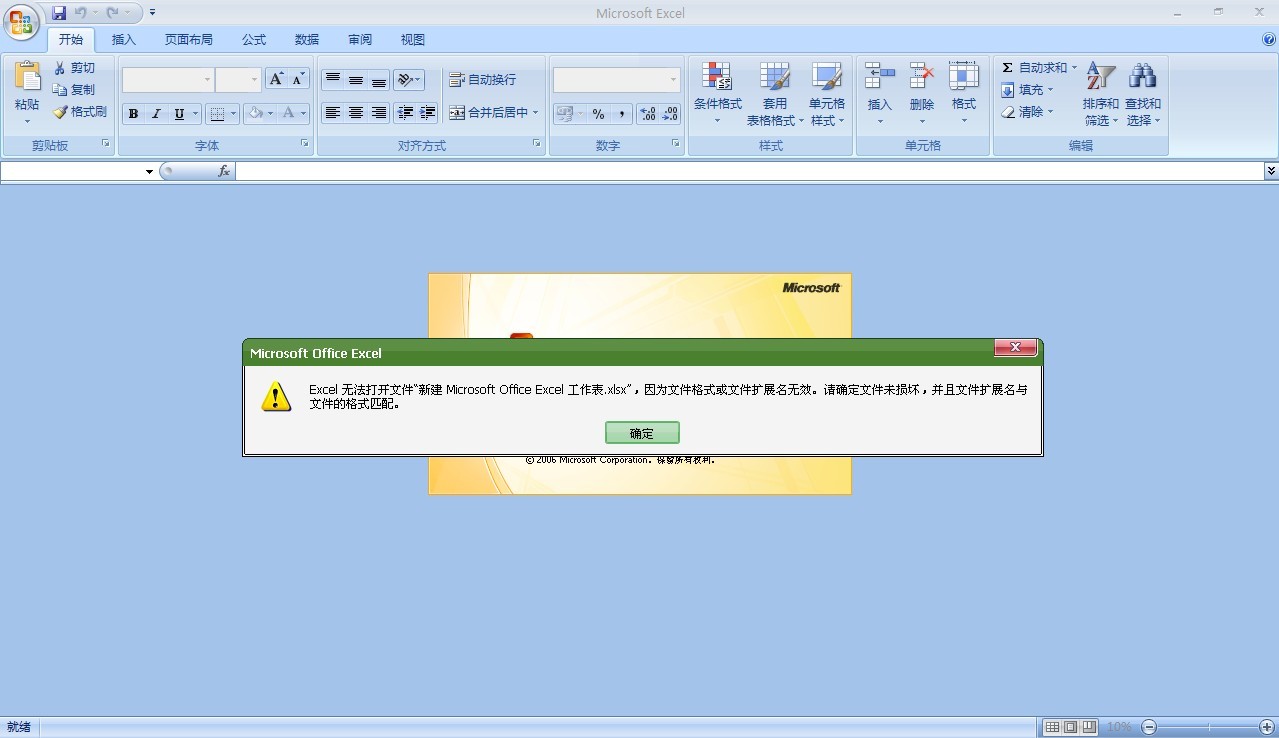
Task: Click the cell borders icon
Action: pyautogui.click(x=218, y=114)
